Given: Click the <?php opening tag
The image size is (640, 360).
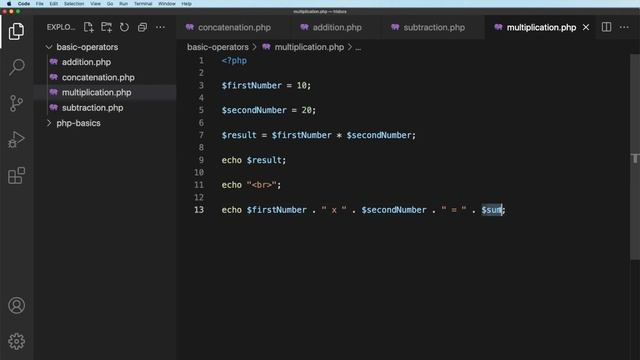Looking at the screenshot, I should tap(234, 60).
